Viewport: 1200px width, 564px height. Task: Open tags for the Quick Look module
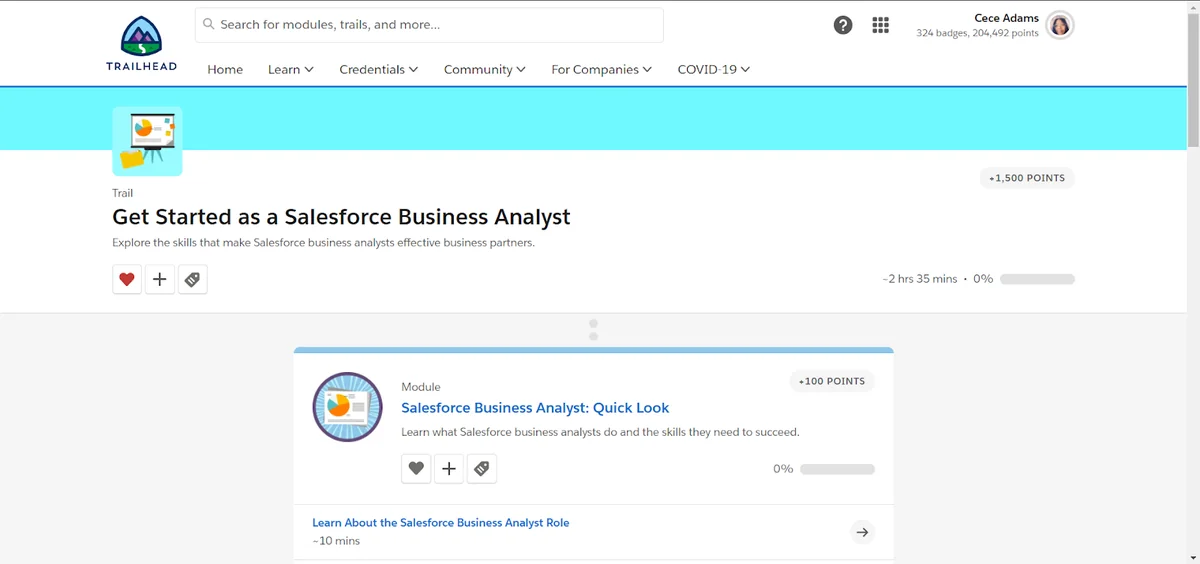coord(482,468)
